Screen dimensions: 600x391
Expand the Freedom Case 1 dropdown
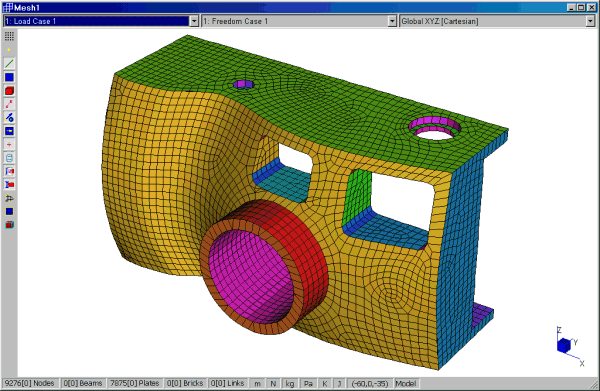point(392,21)
